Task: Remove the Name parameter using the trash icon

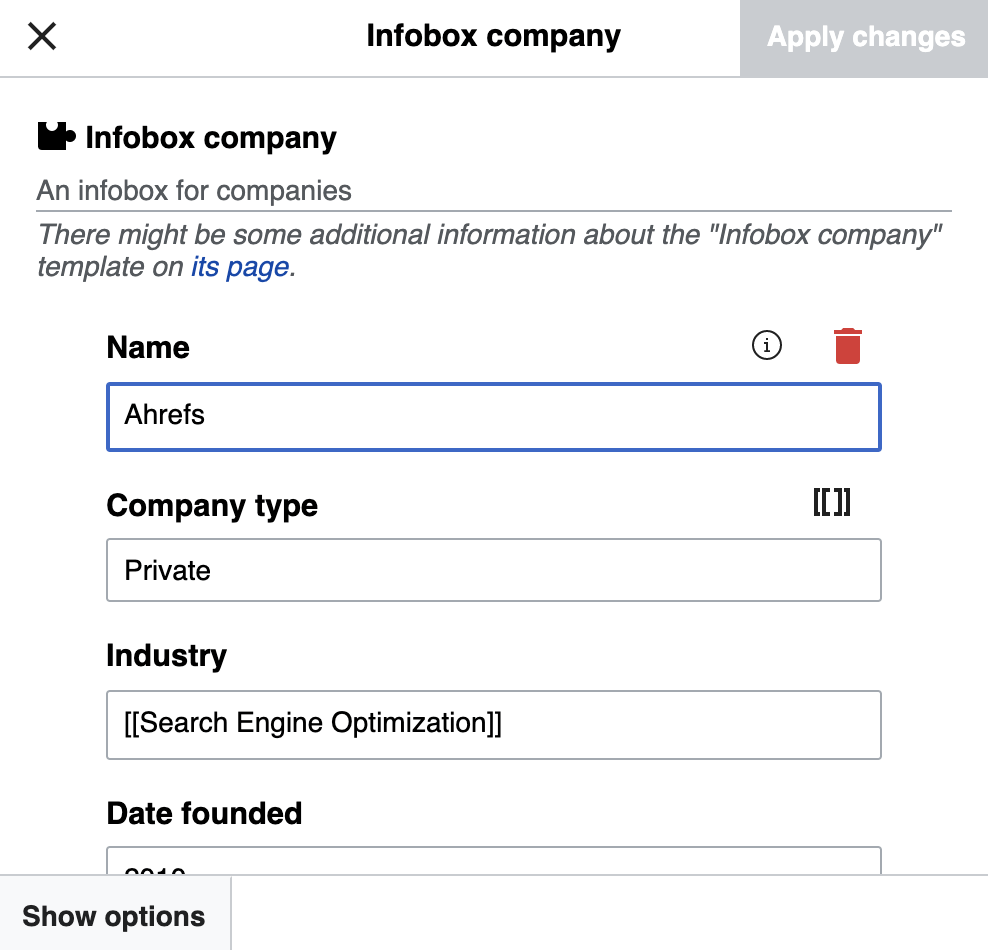Action: tap(847, 344)
